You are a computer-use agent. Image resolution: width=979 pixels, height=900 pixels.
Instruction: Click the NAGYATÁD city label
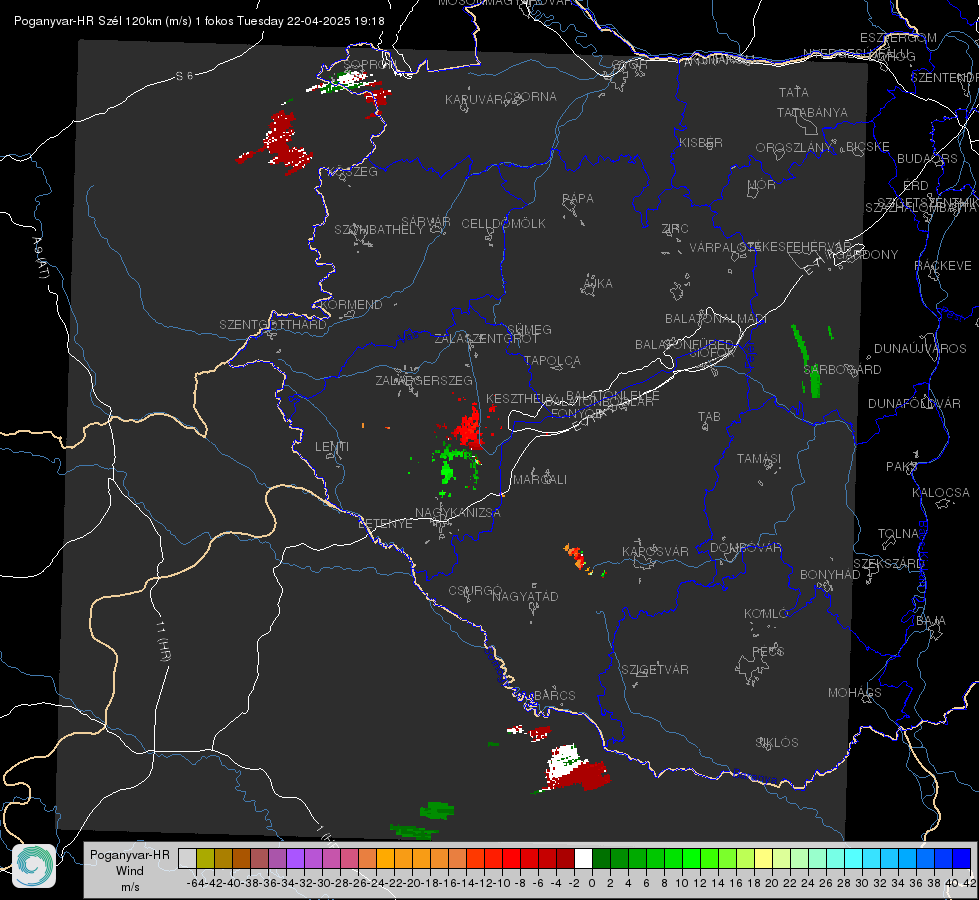525,596
